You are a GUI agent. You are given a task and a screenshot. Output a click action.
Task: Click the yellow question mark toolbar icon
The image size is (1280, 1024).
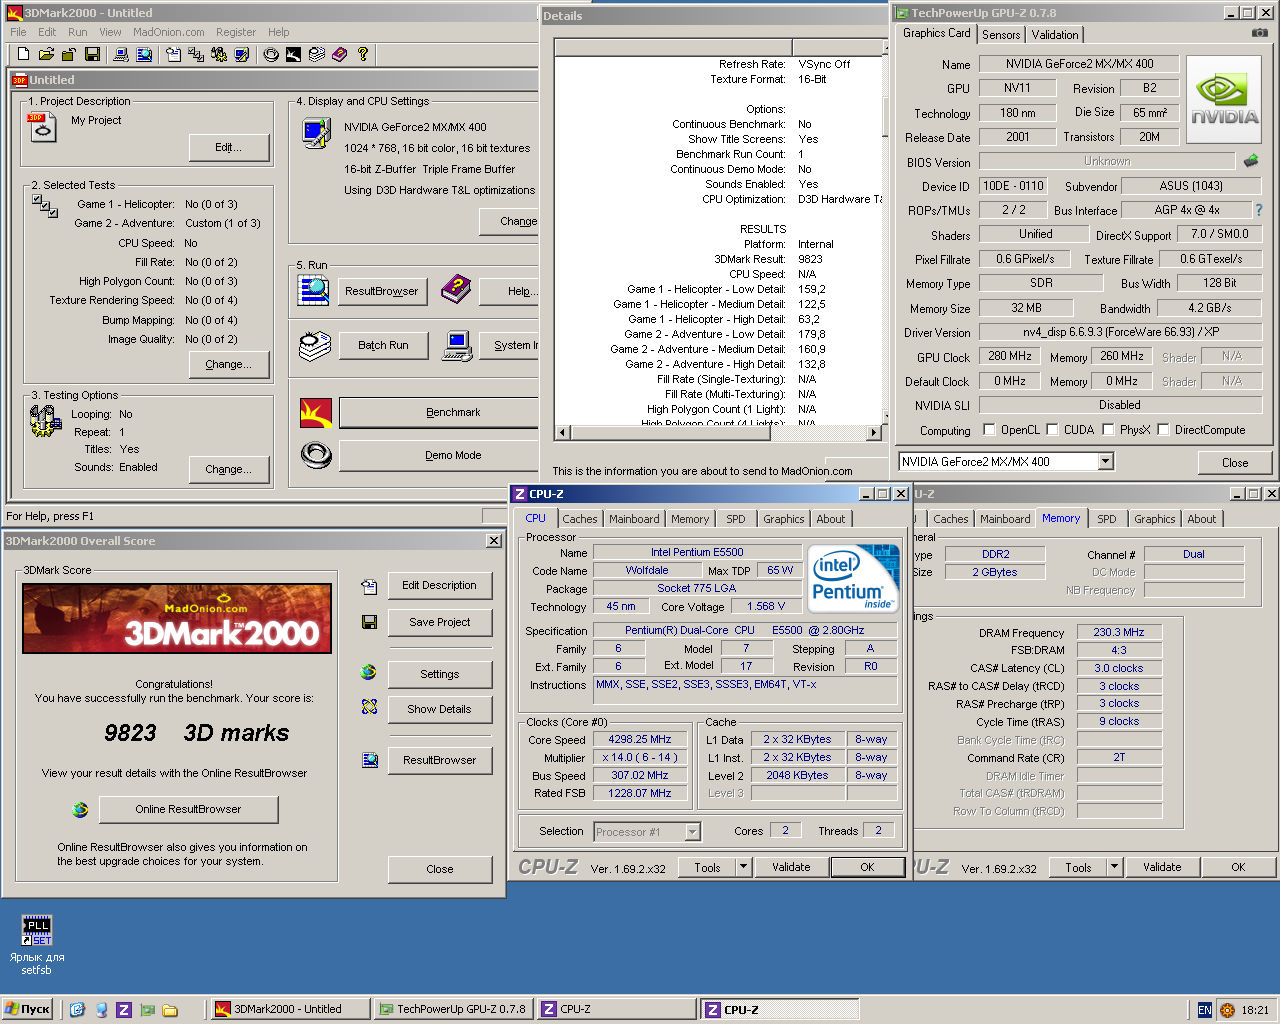point(362,54)
